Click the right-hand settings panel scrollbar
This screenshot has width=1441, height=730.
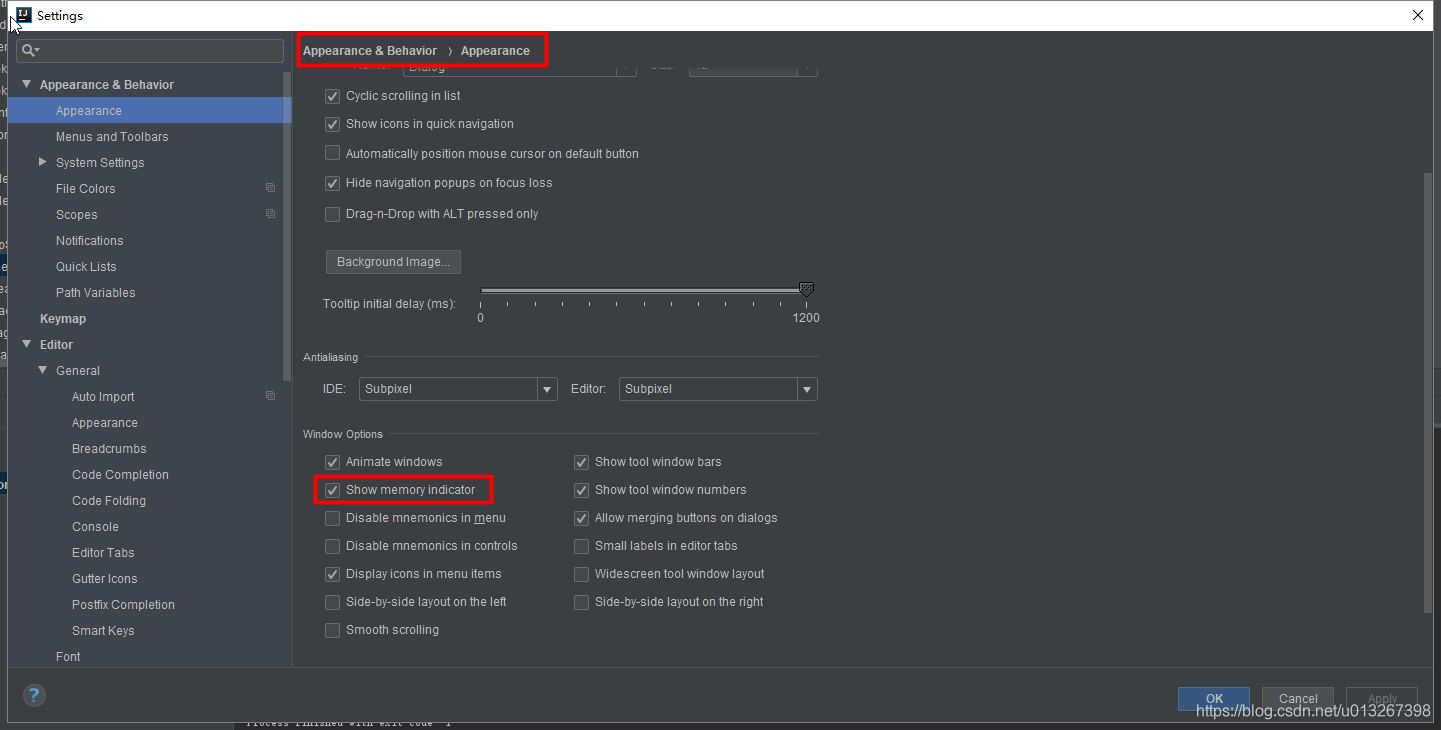(x=1427, y=392)
